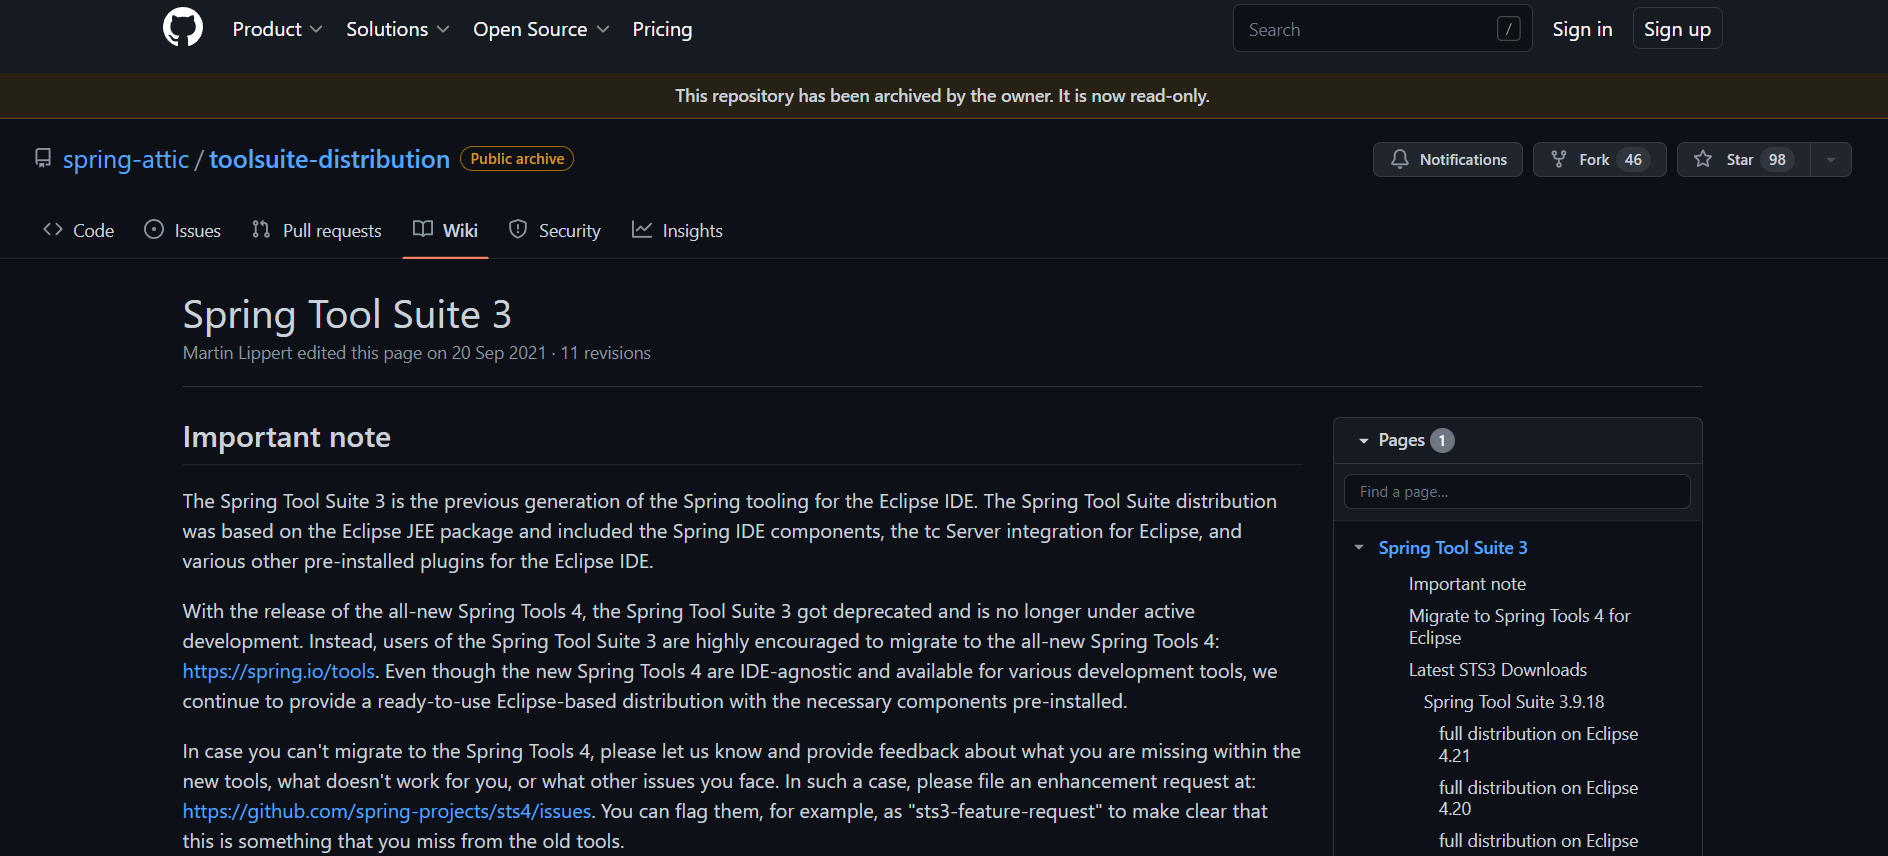1888x856 pixels.
Task: Go to the Pricing page
Action: [x=662, y=29]
